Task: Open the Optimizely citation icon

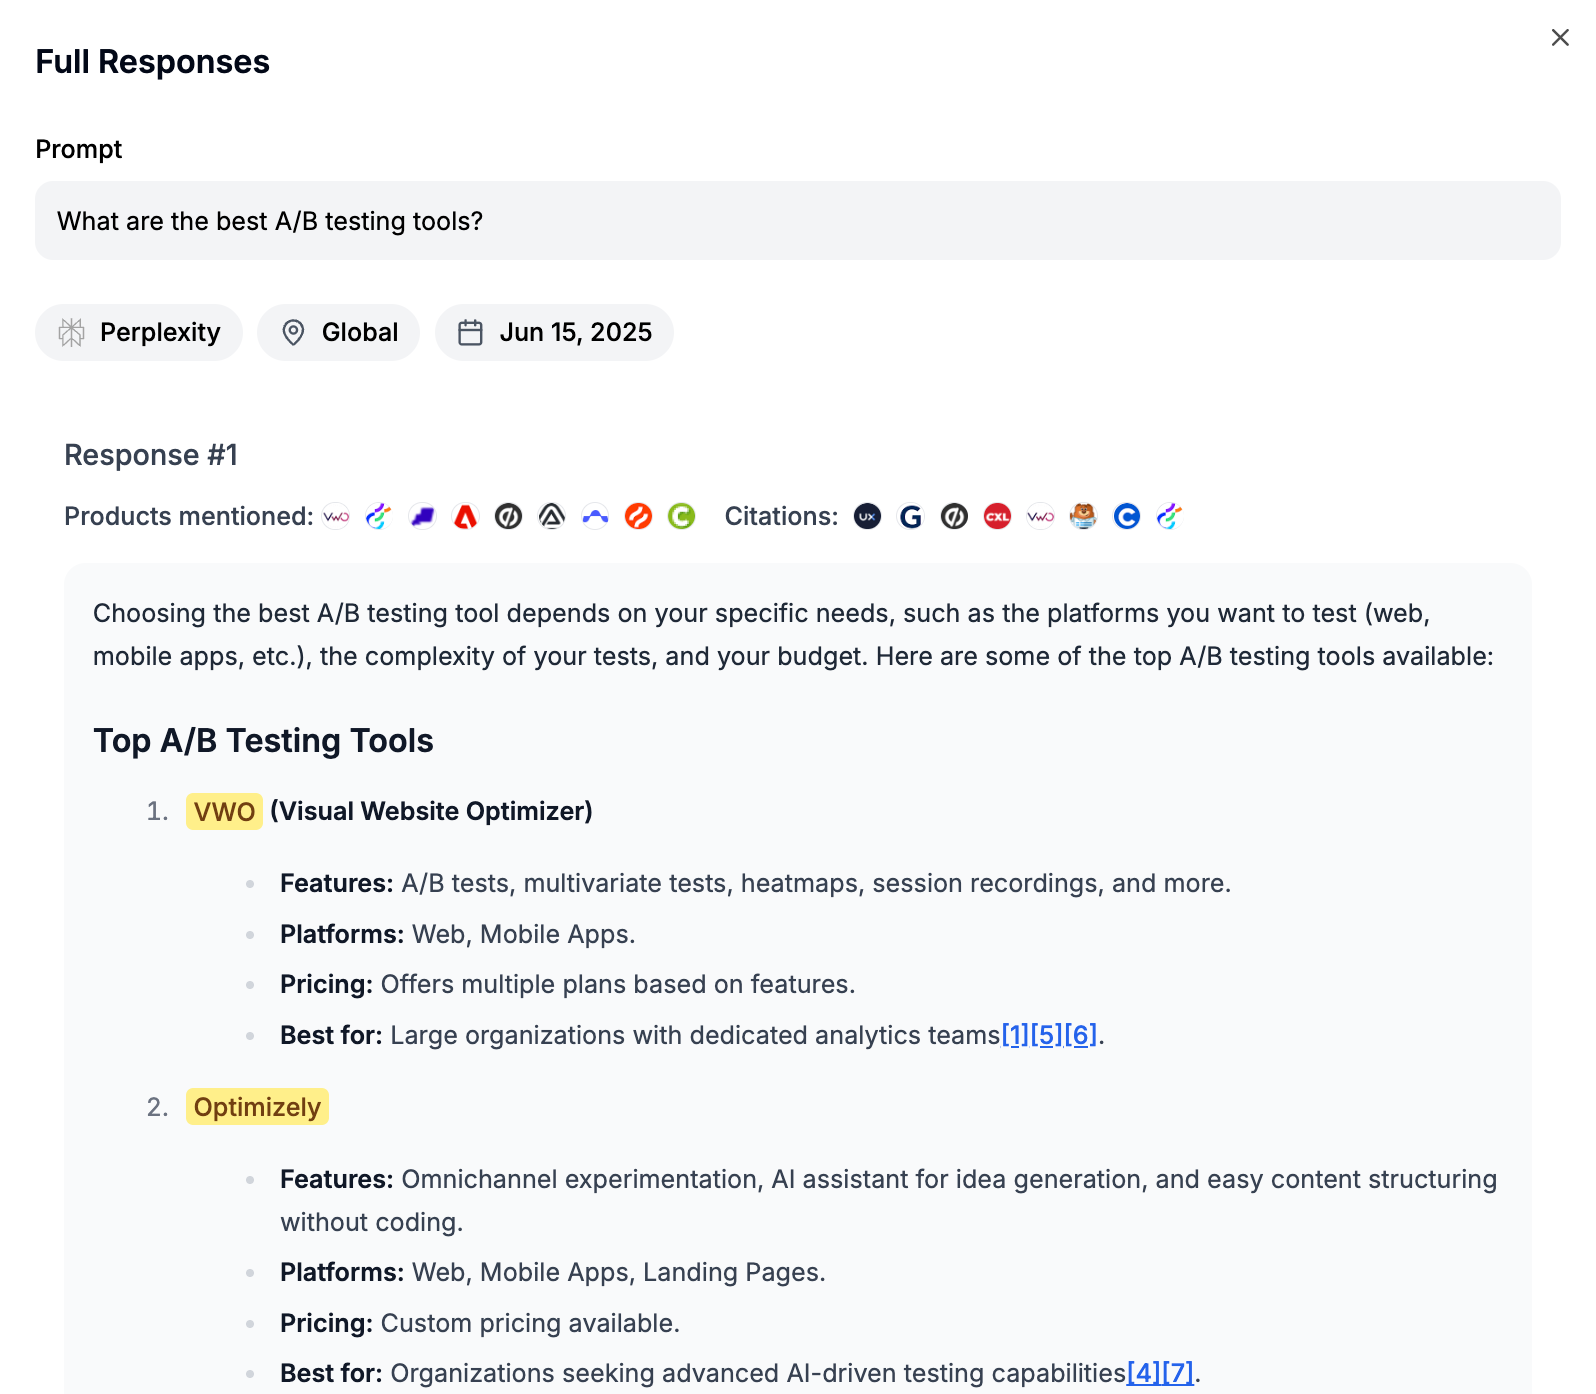Action: (x=1170, y=516)
